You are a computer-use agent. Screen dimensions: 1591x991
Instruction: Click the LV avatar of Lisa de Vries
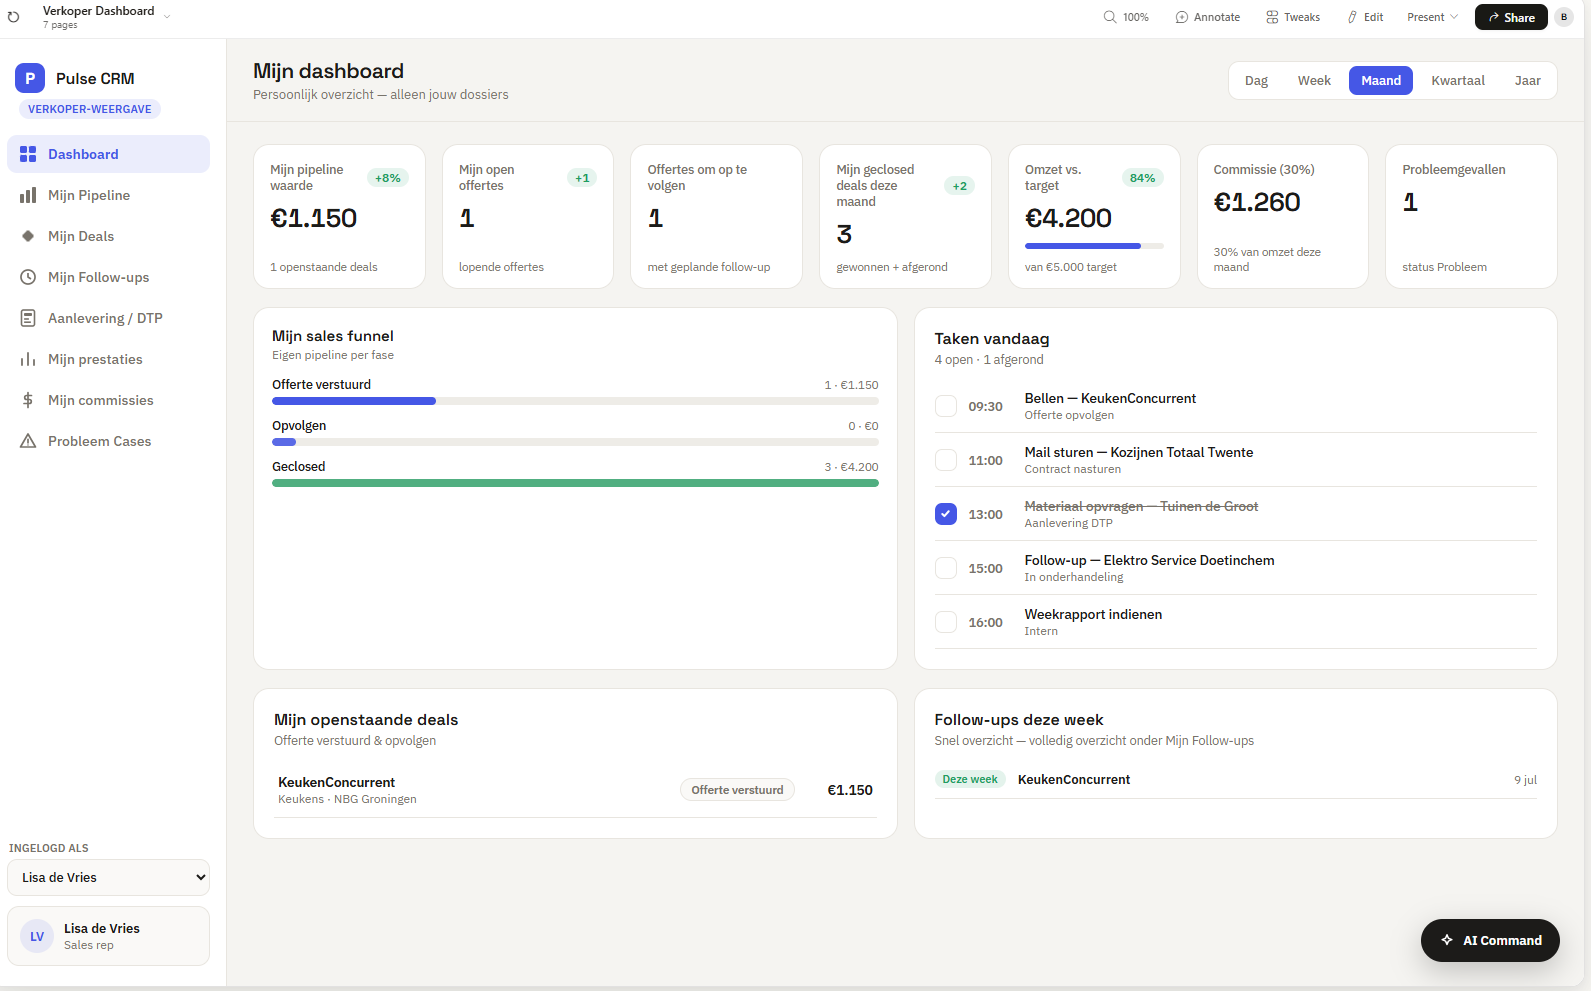tap(37, 936)
